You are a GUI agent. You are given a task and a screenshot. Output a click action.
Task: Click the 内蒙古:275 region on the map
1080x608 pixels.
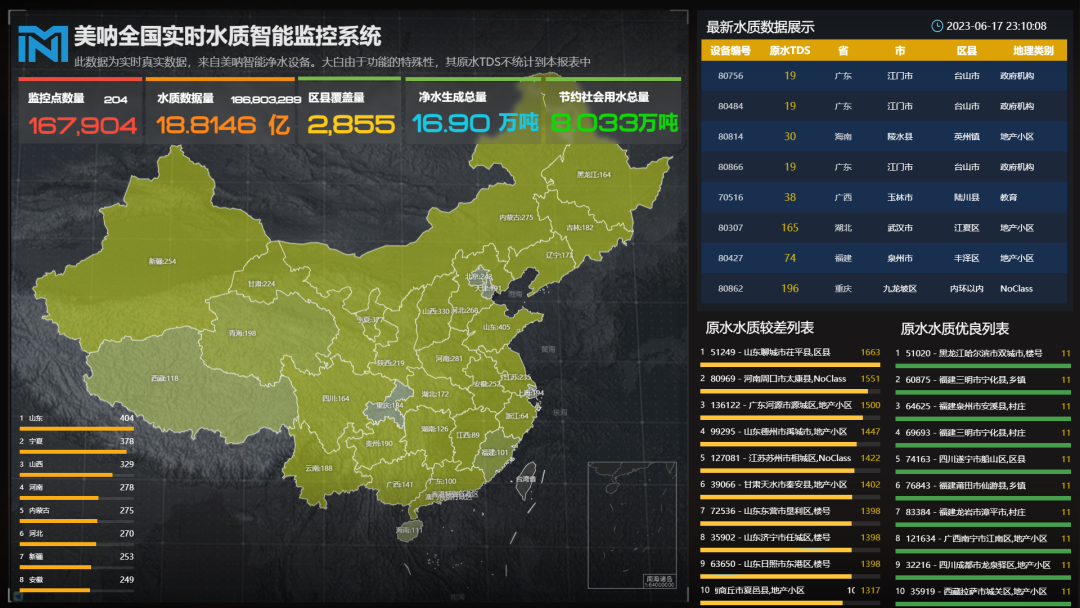tap(515, 217)
